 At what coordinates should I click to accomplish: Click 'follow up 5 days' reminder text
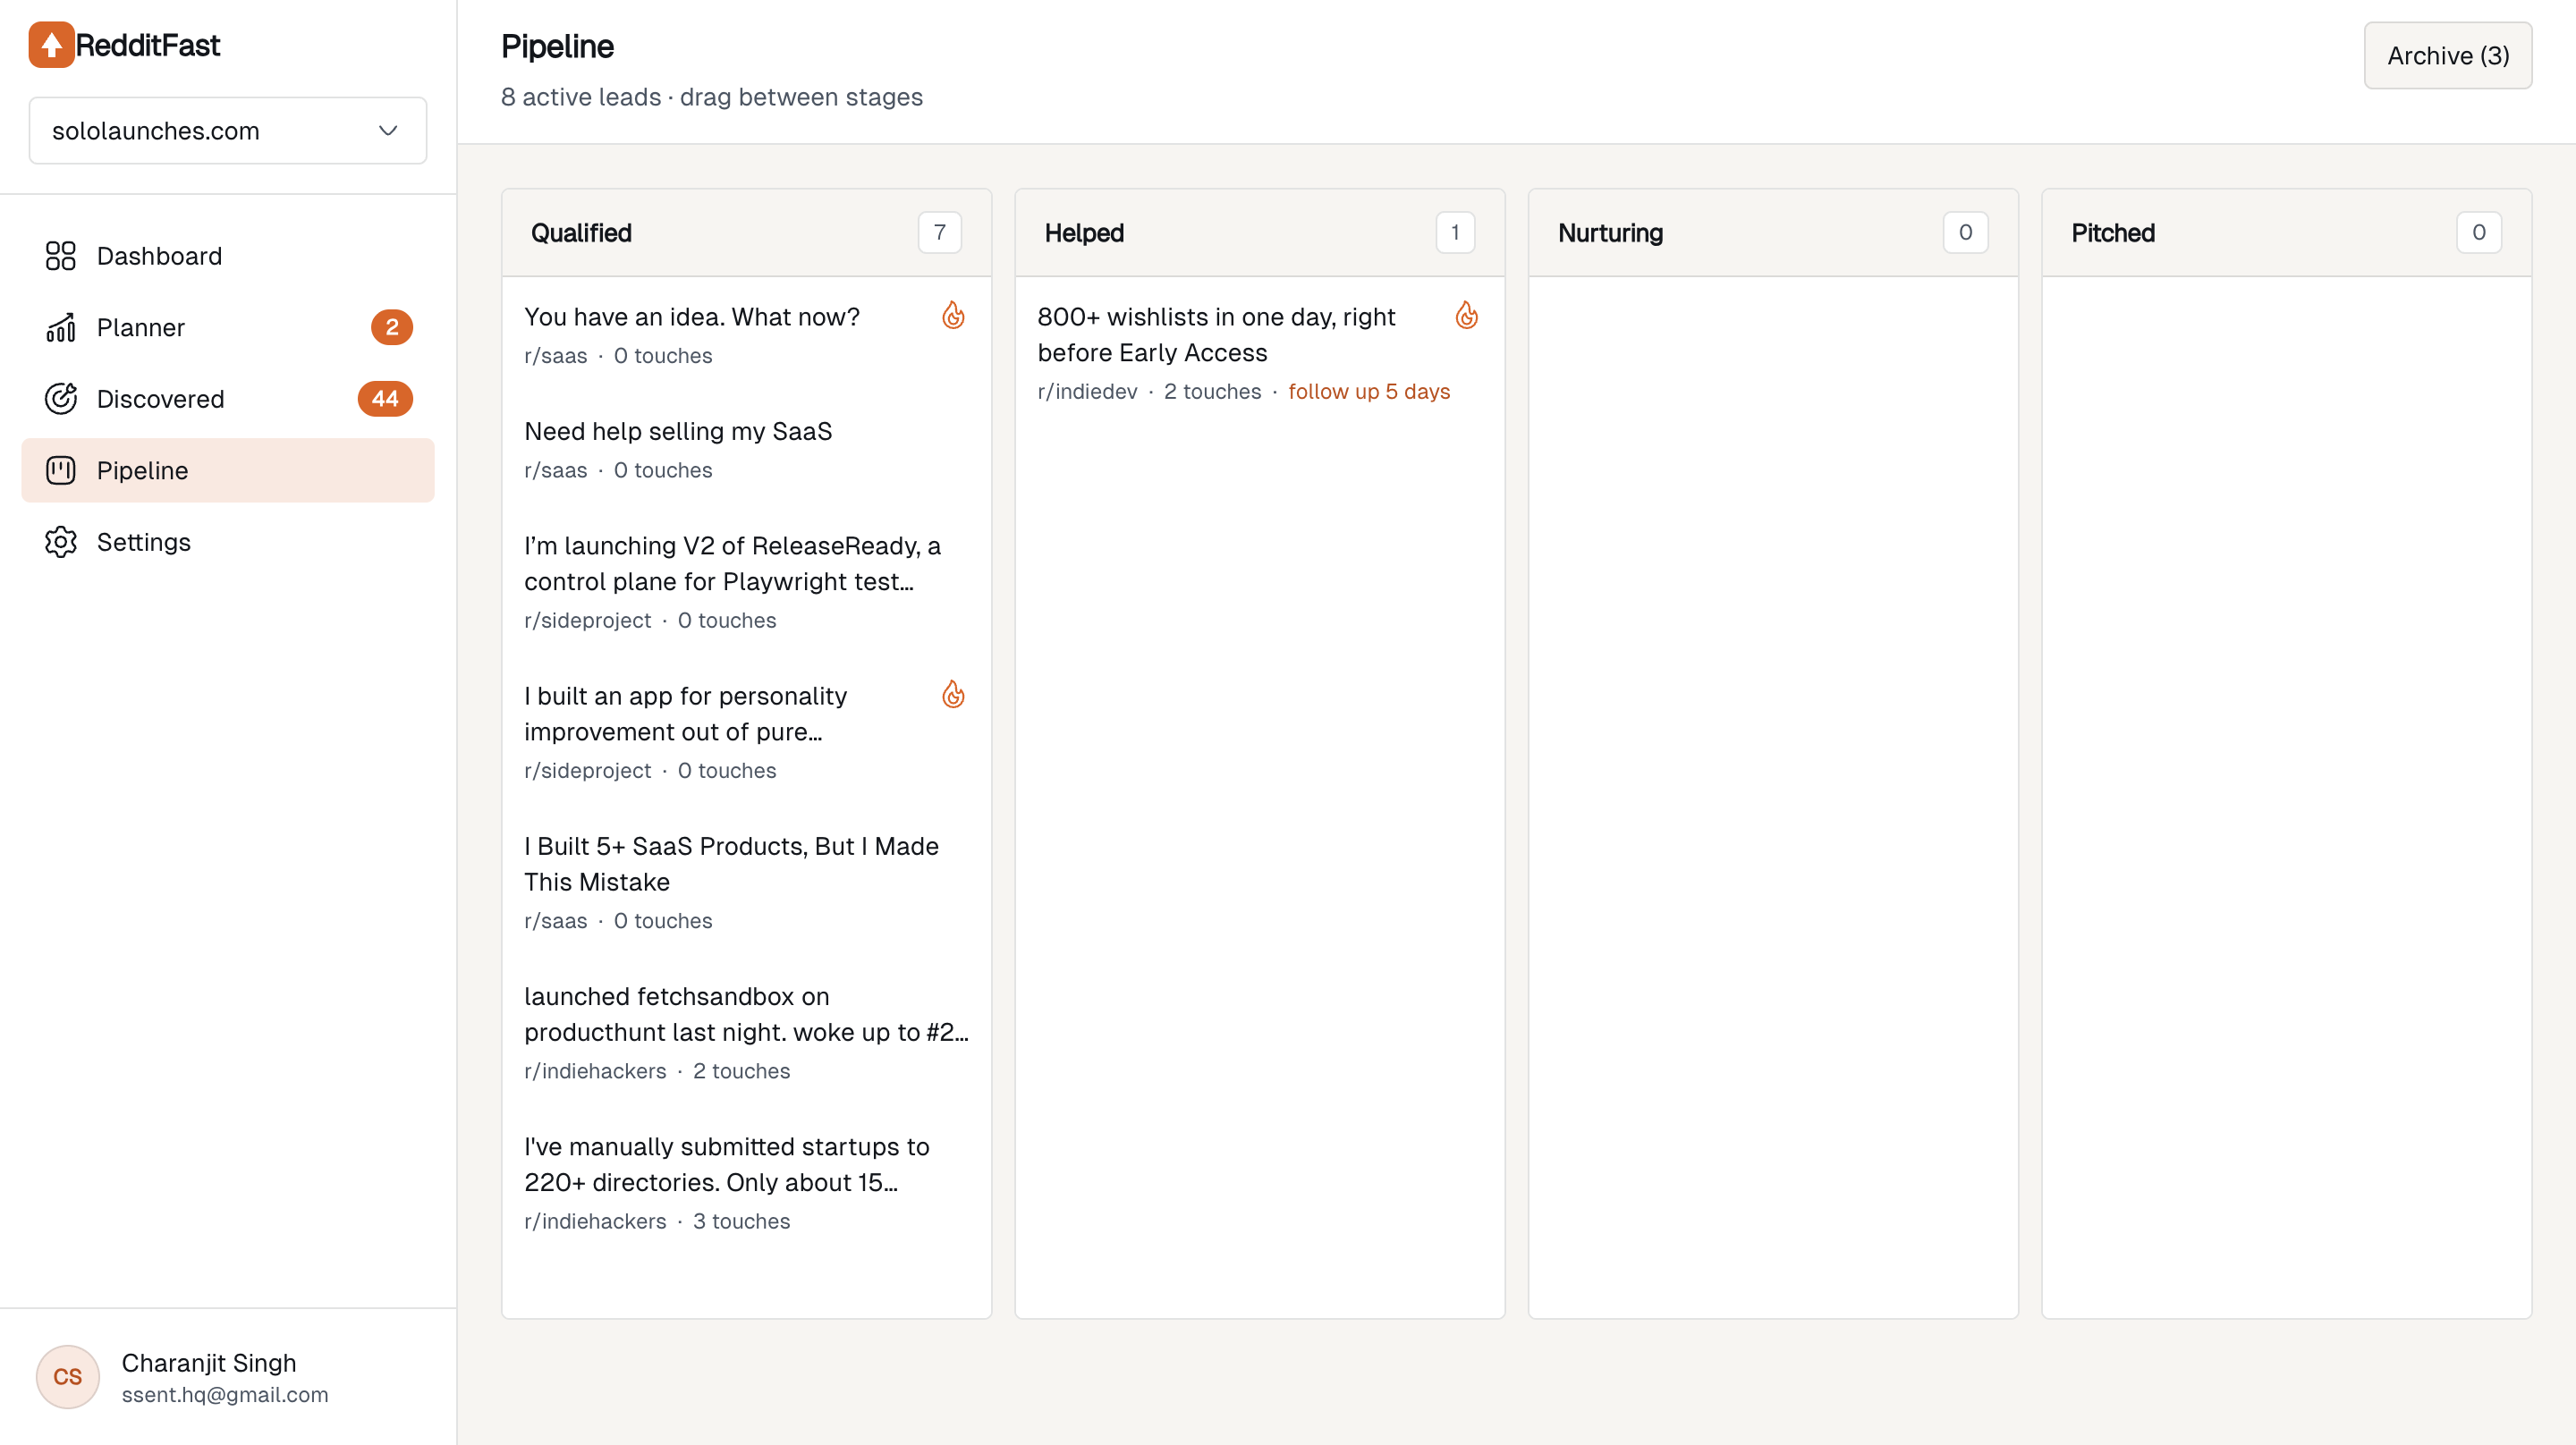click(x=1369, y=392)
